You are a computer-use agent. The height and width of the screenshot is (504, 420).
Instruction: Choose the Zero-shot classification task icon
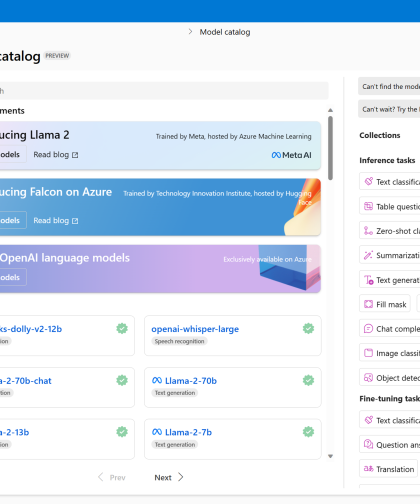368,231
